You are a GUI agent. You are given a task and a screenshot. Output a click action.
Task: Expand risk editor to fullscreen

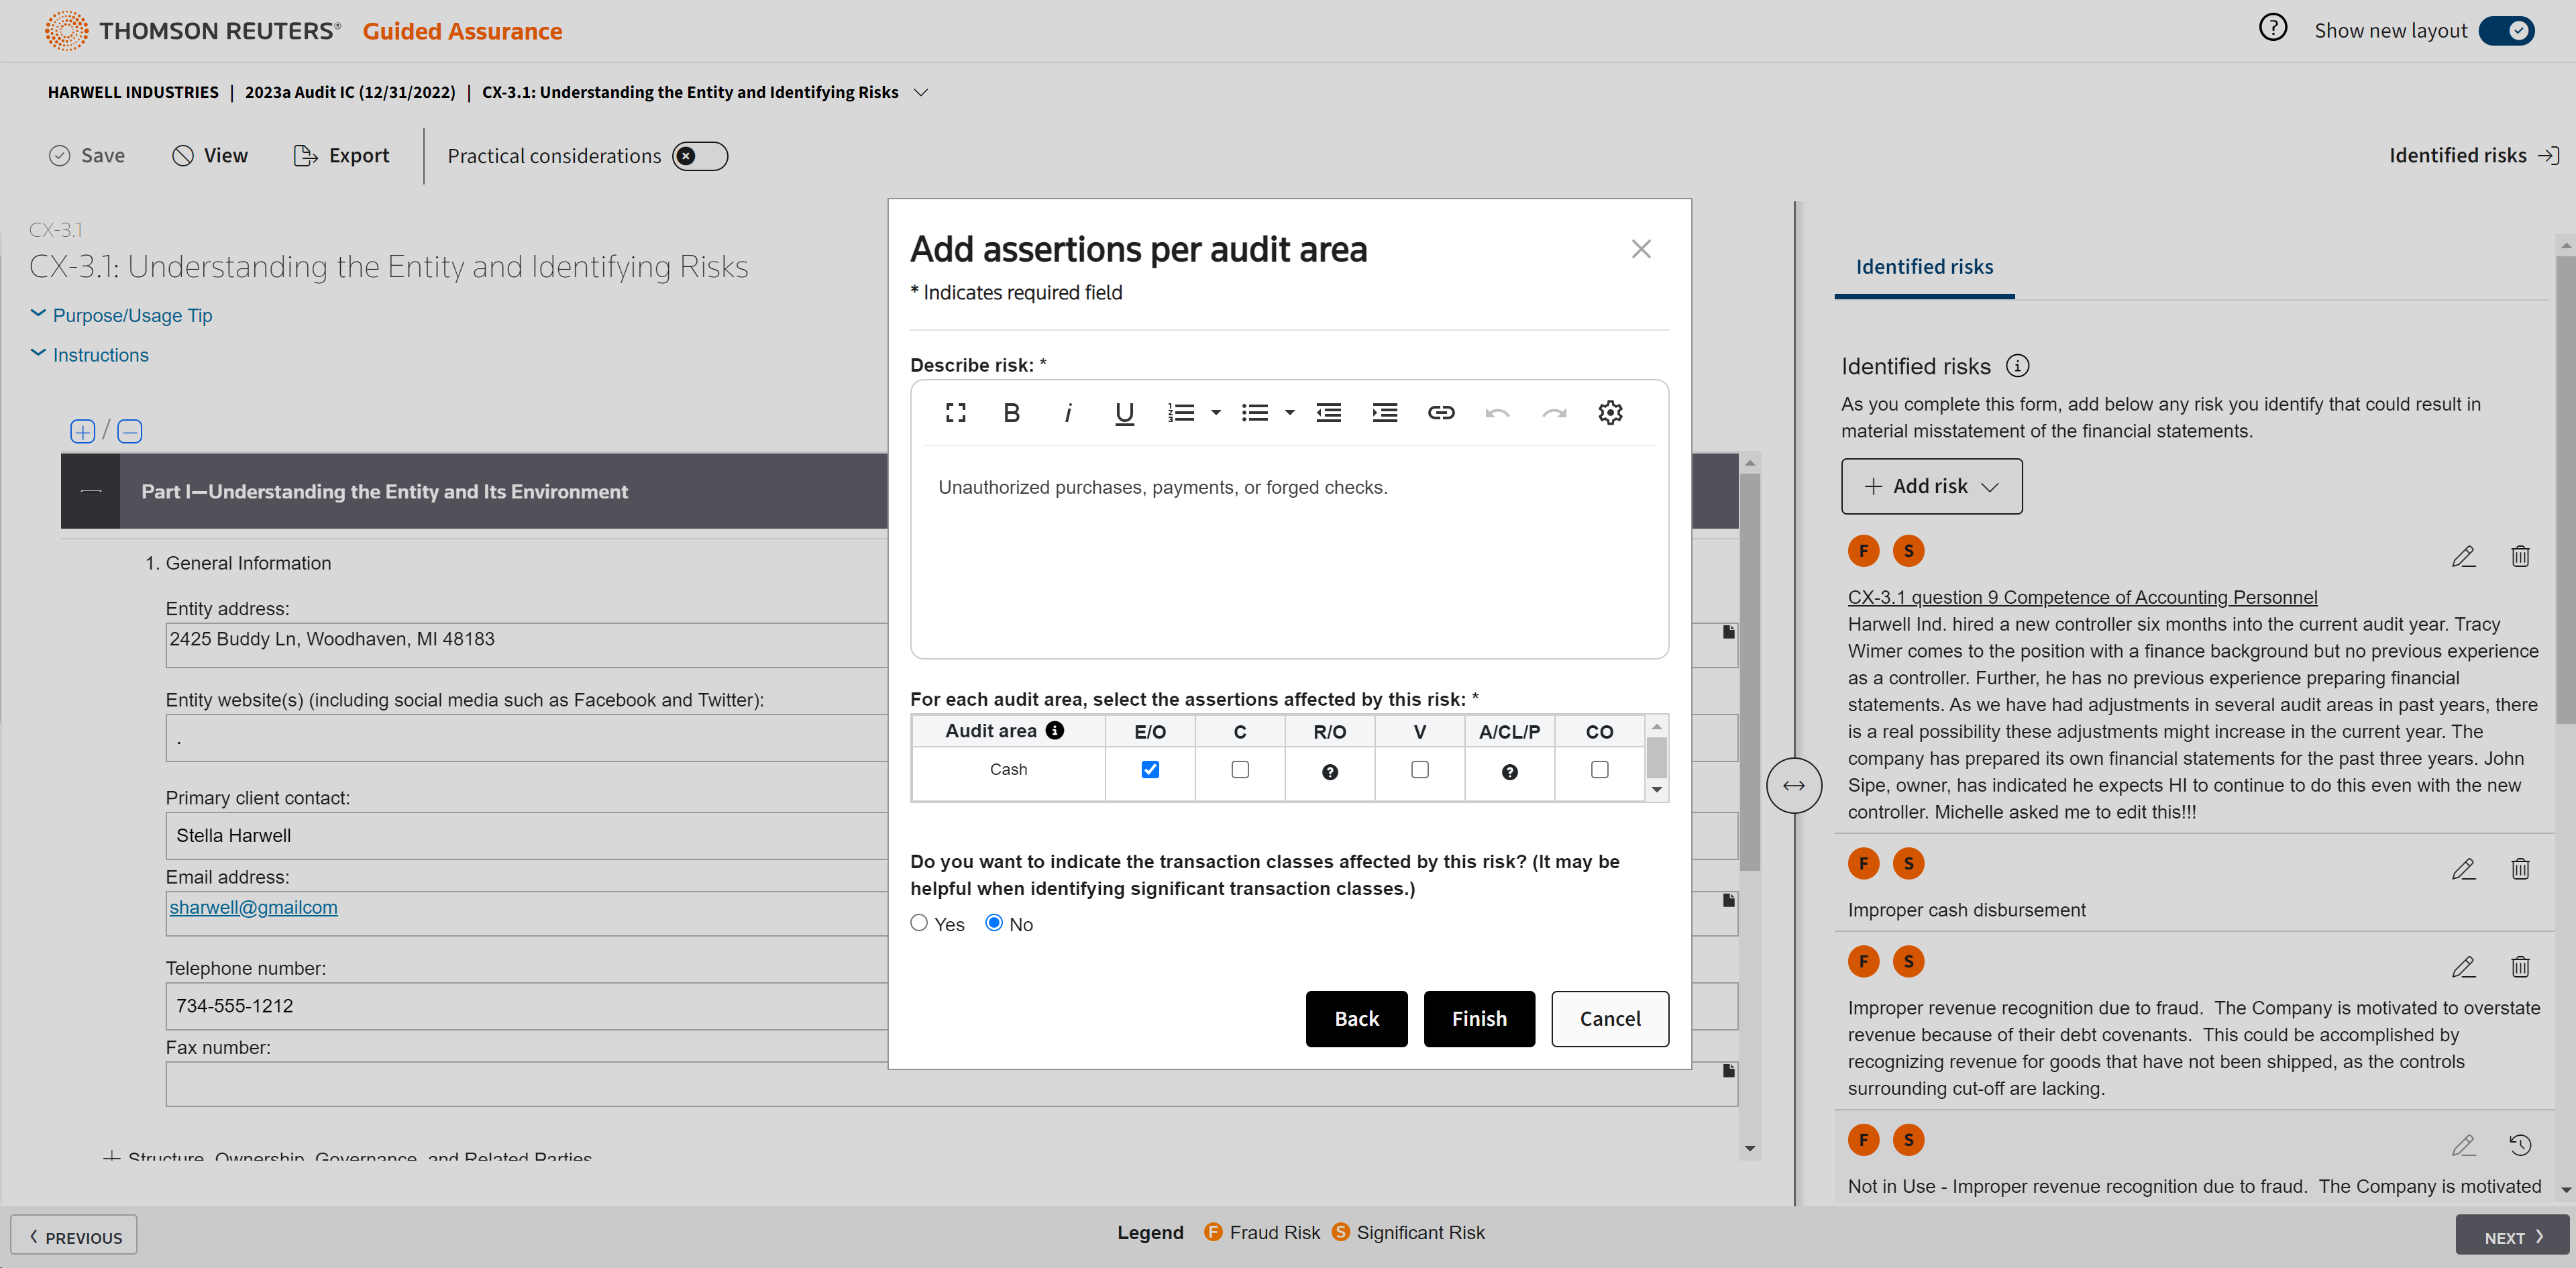click(x=955, y=413)
